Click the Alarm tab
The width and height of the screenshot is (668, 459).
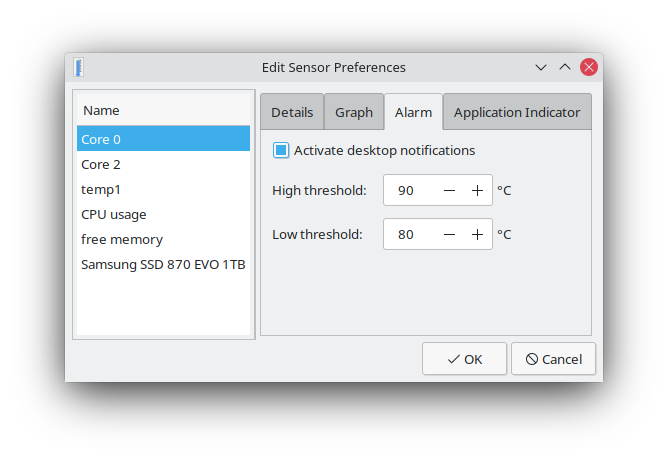(x=413, y=113)
